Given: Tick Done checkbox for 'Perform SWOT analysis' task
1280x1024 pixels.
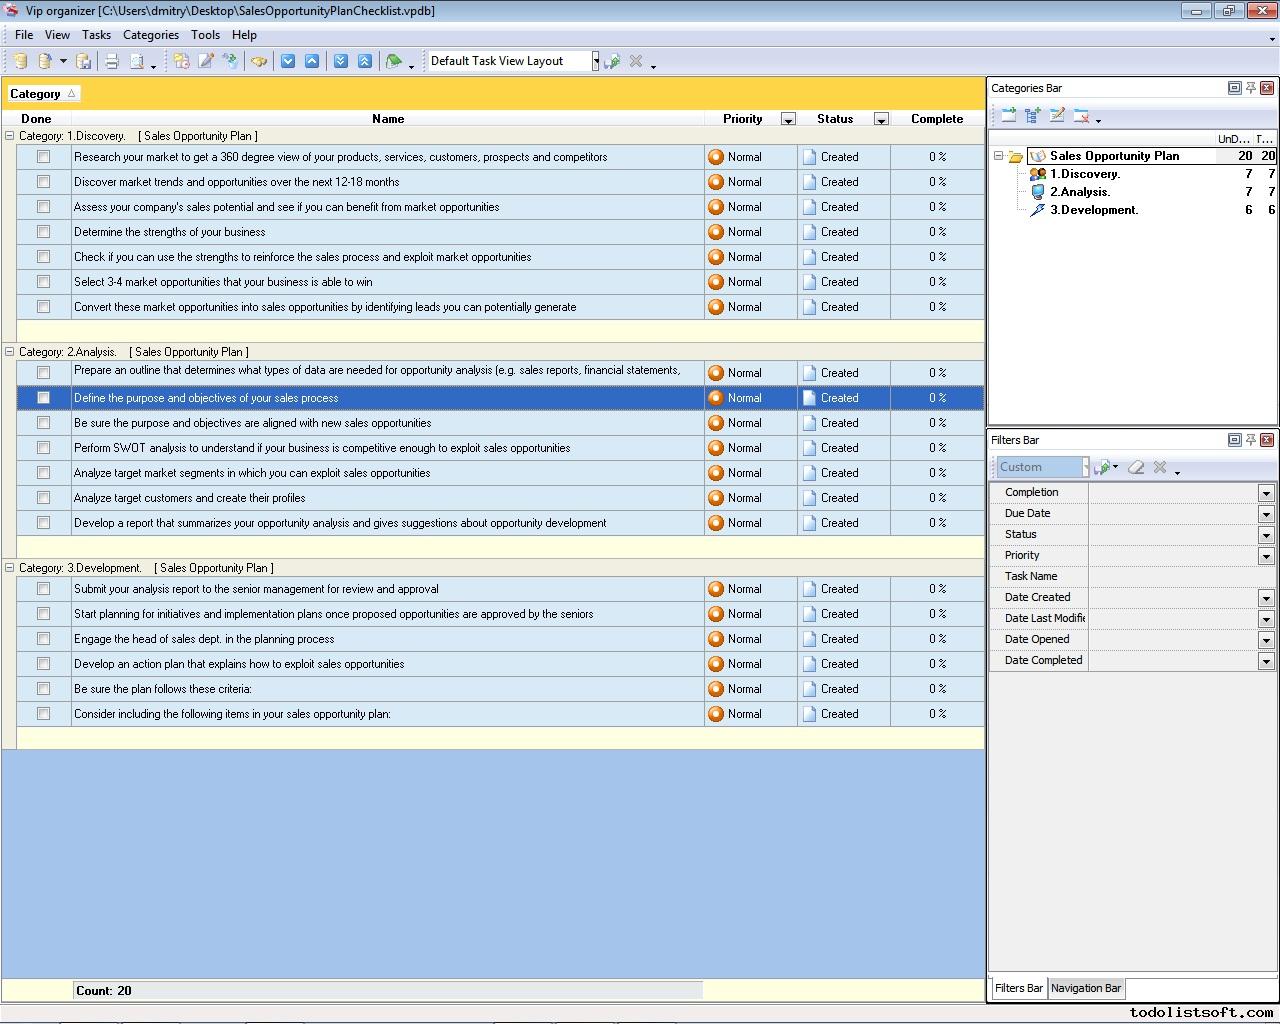Looking at the screenshot, I should [x=43, y=448].
